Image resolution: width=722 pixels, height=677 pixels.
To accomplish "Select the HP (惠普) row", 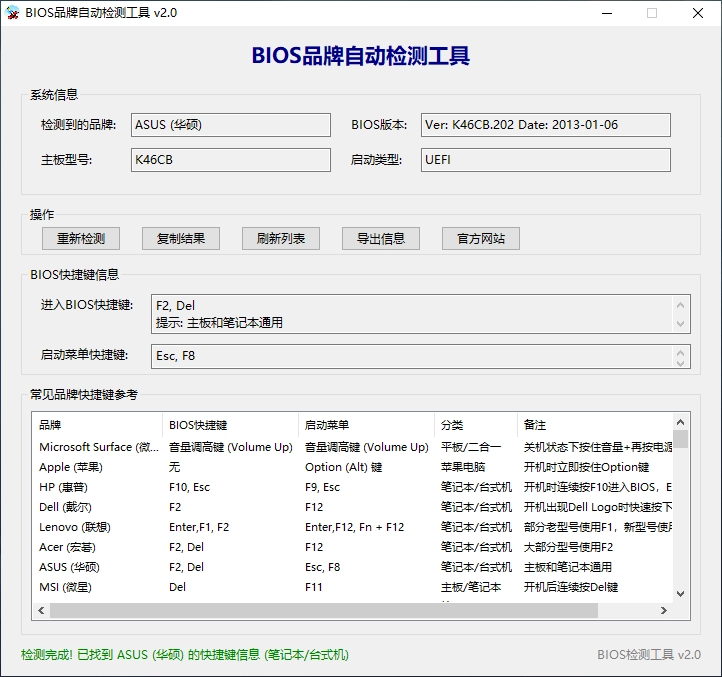I will 352,487.
